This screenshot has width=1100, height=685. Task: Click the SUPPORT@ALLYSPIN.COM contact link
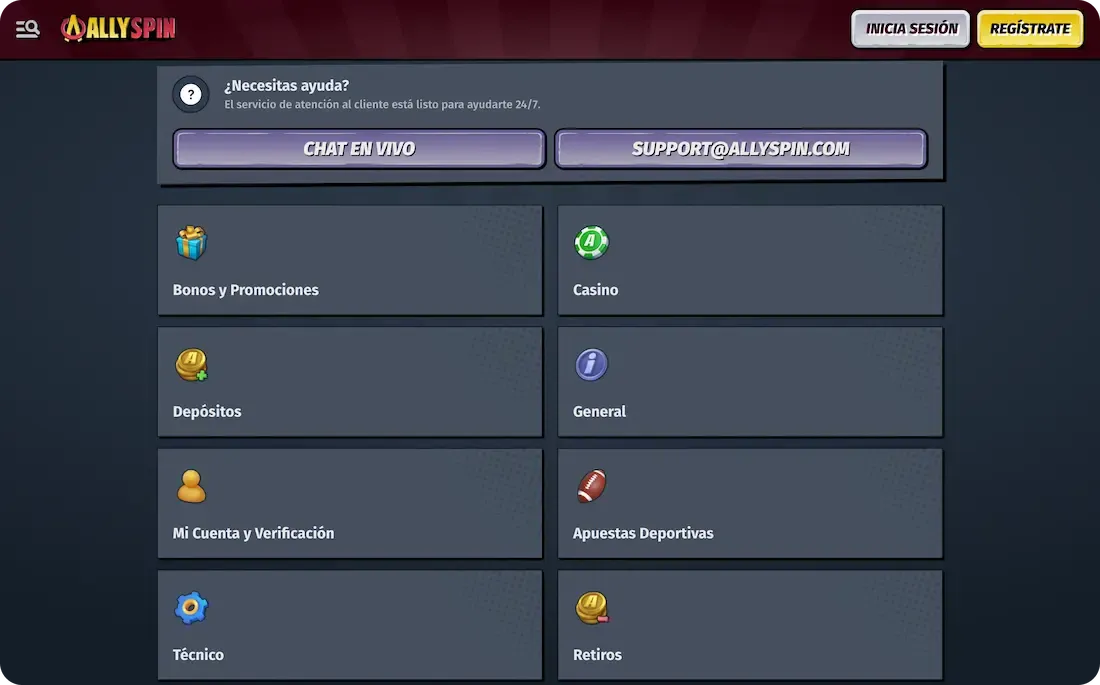click(741, 148)
